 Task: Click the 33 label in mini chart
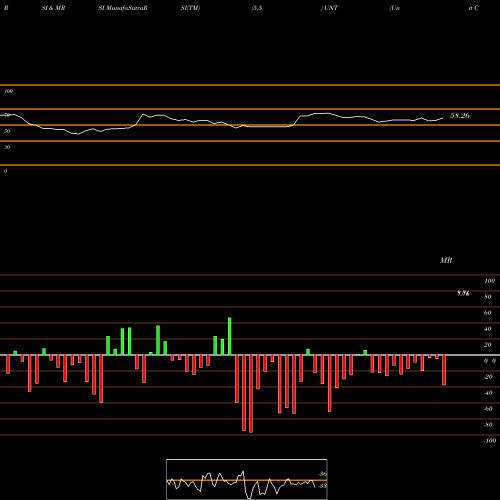[x=323, y=486]
